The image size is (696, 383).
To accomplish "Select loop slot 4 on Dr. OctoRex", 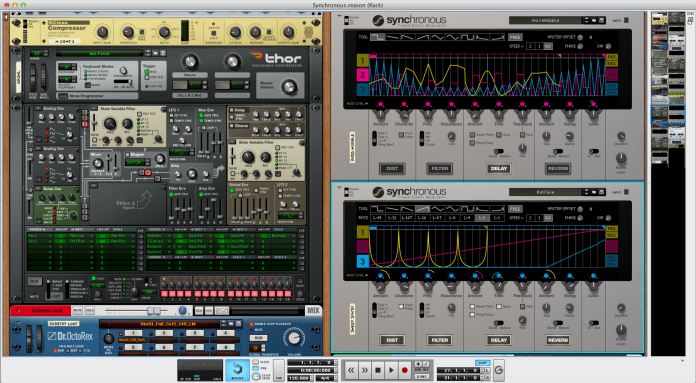I will pos(225,333).
